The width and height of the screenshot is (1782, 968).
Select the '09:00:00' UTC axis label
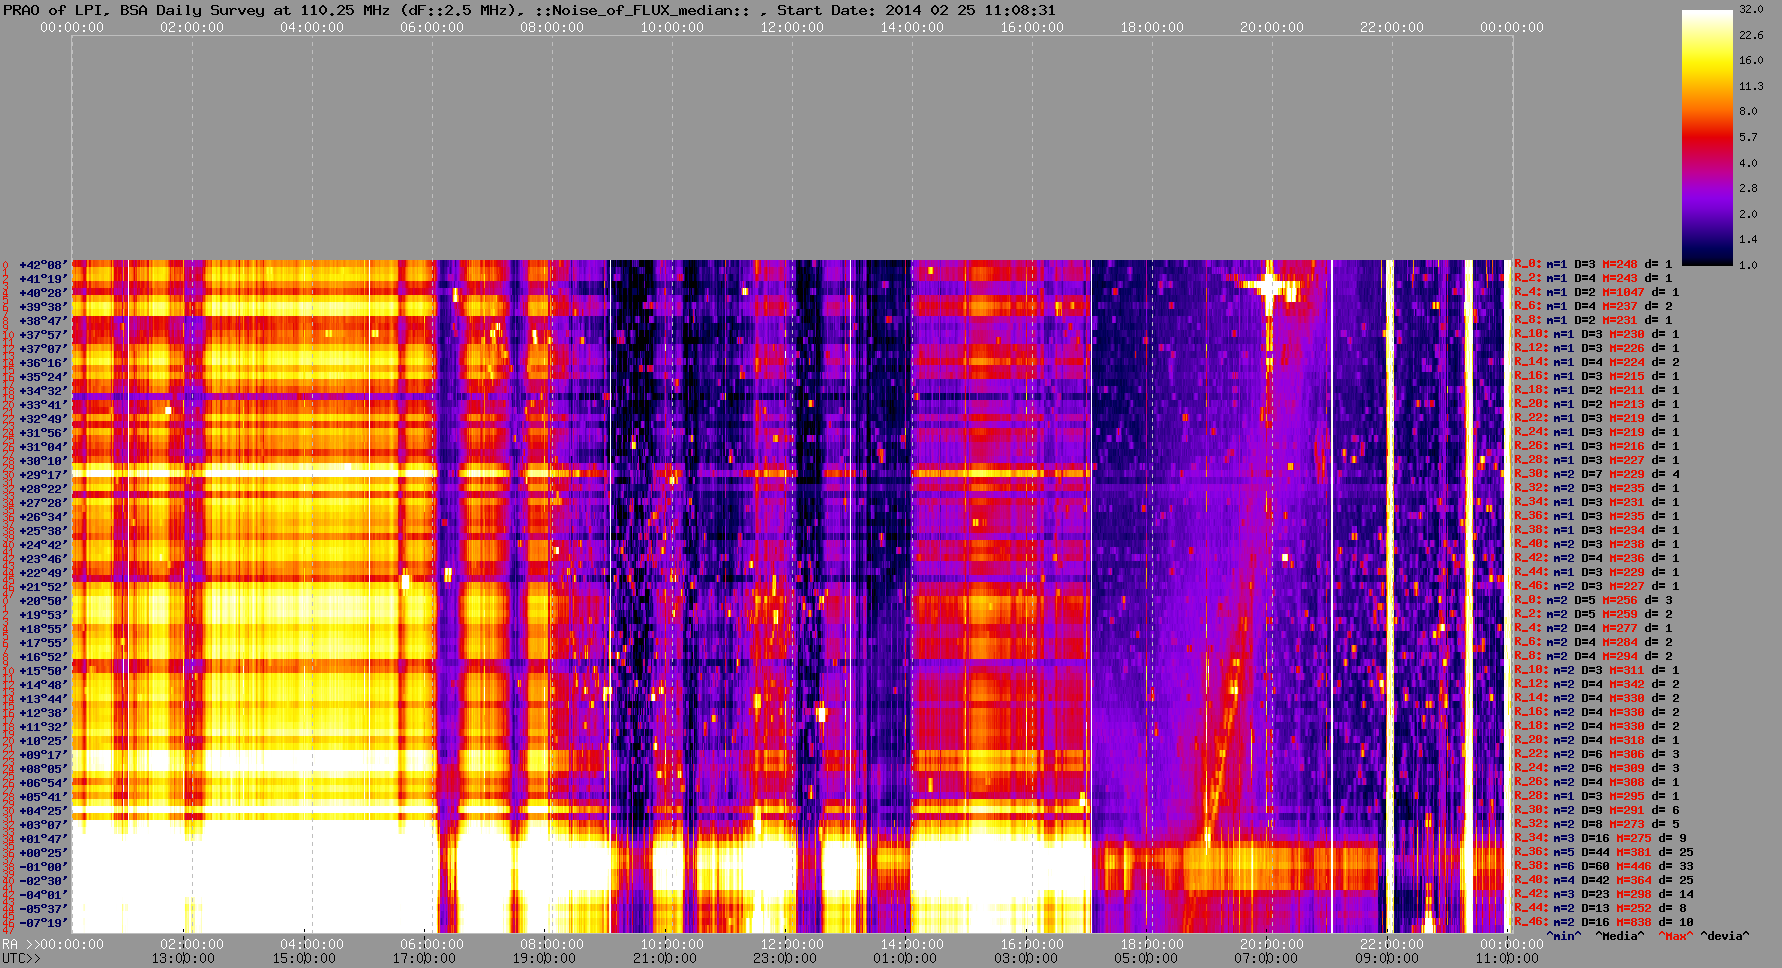tap(1387, 958)
